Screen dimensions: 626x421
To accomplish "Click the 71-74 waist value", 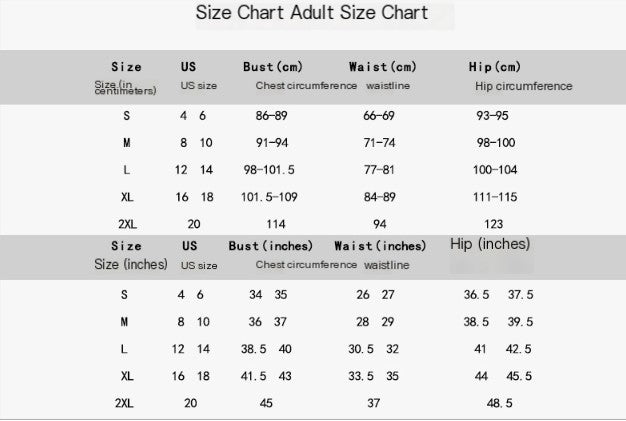I will pos(379,143).
